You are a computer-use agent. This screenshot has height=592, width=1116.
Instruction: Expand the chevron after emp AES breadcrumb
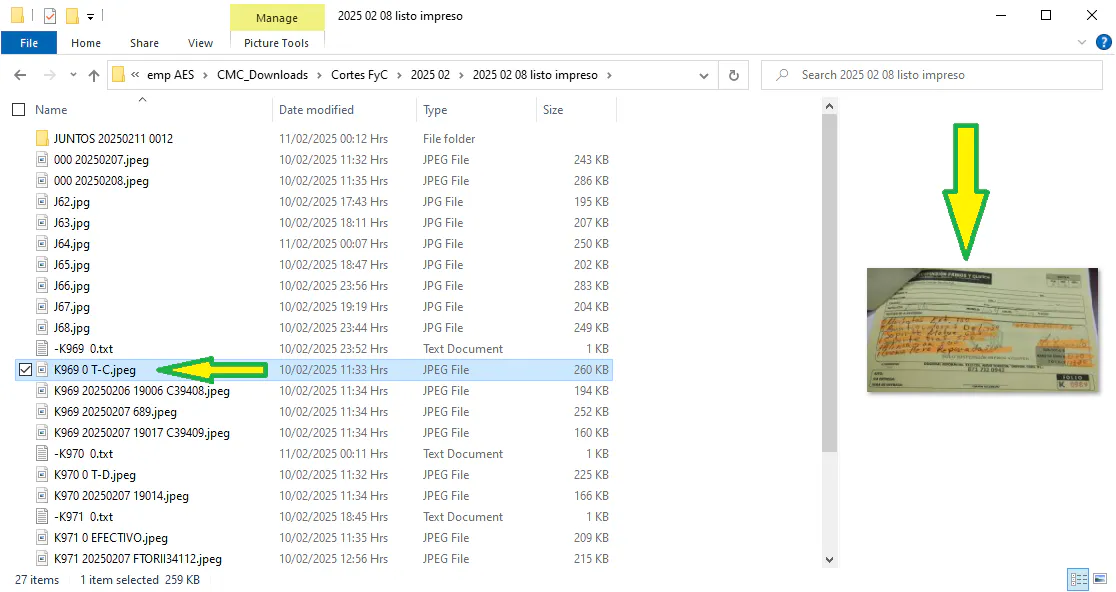[205, 75]
